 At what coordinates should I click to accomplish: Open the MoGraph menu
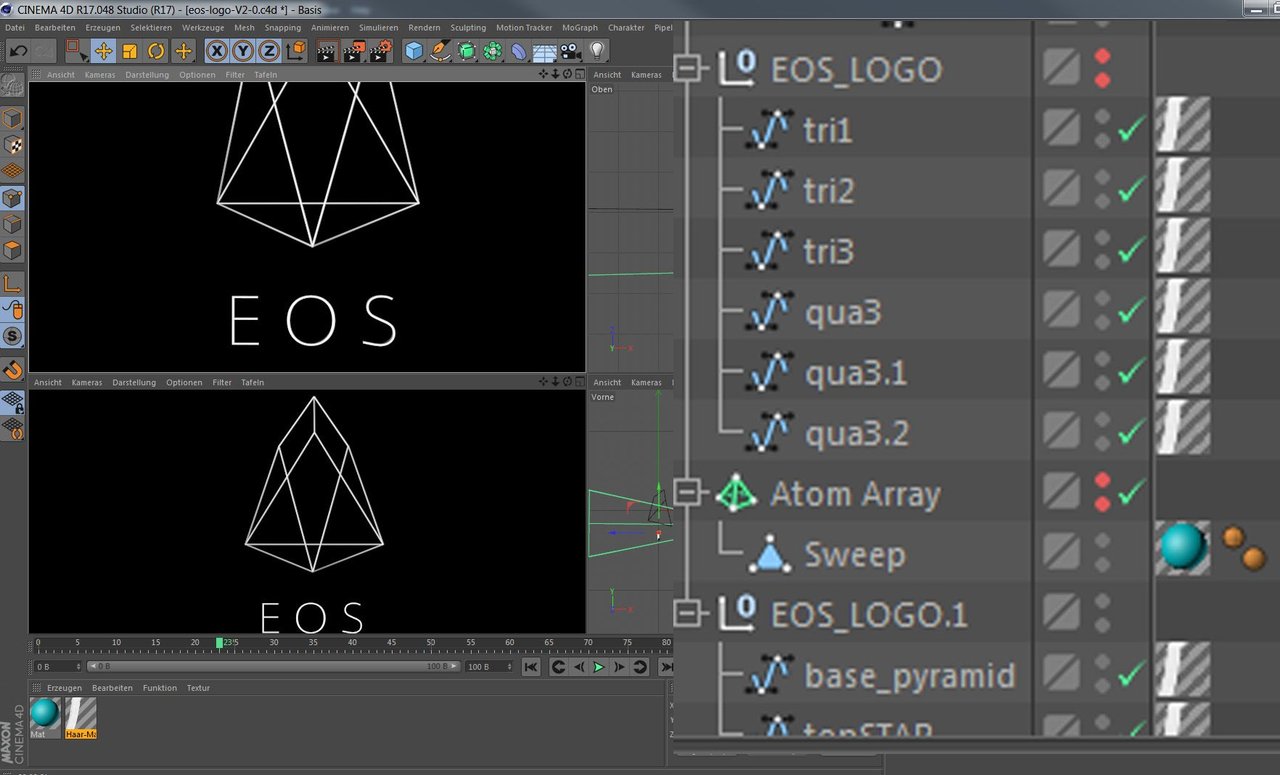click(580, 28)
